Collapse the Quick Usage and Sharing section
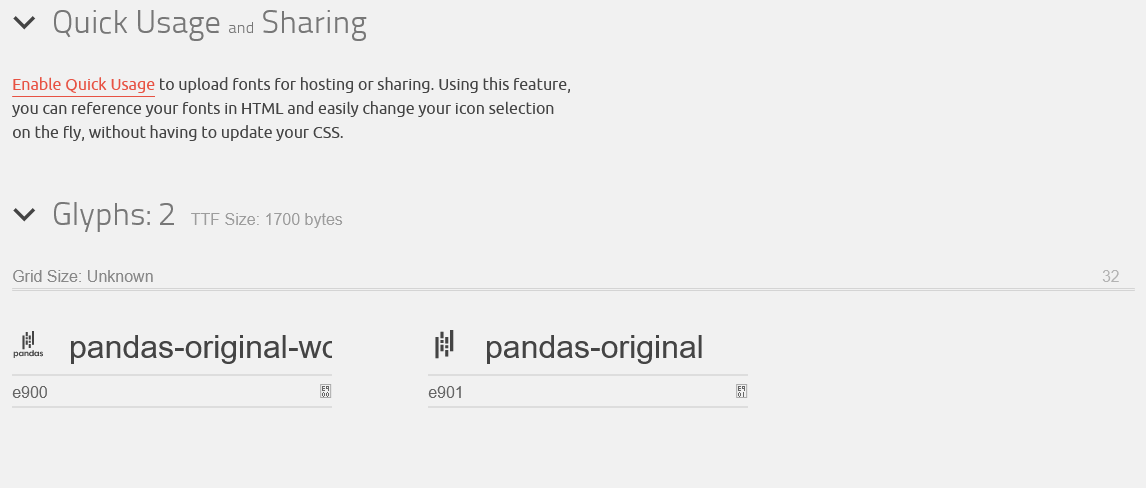This screenshot has height=488, width=1146. (24, 23)
